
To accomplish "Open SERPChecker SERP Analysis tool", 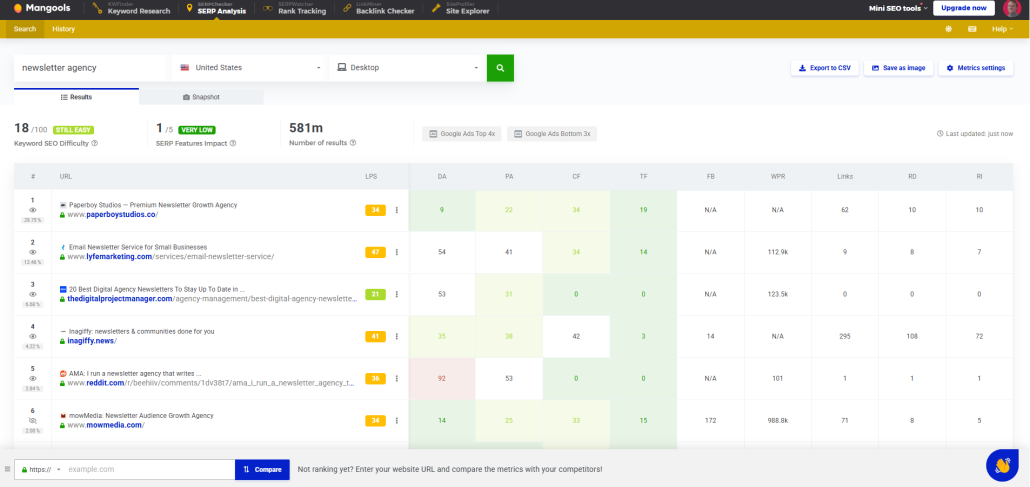I will point(215,9).
